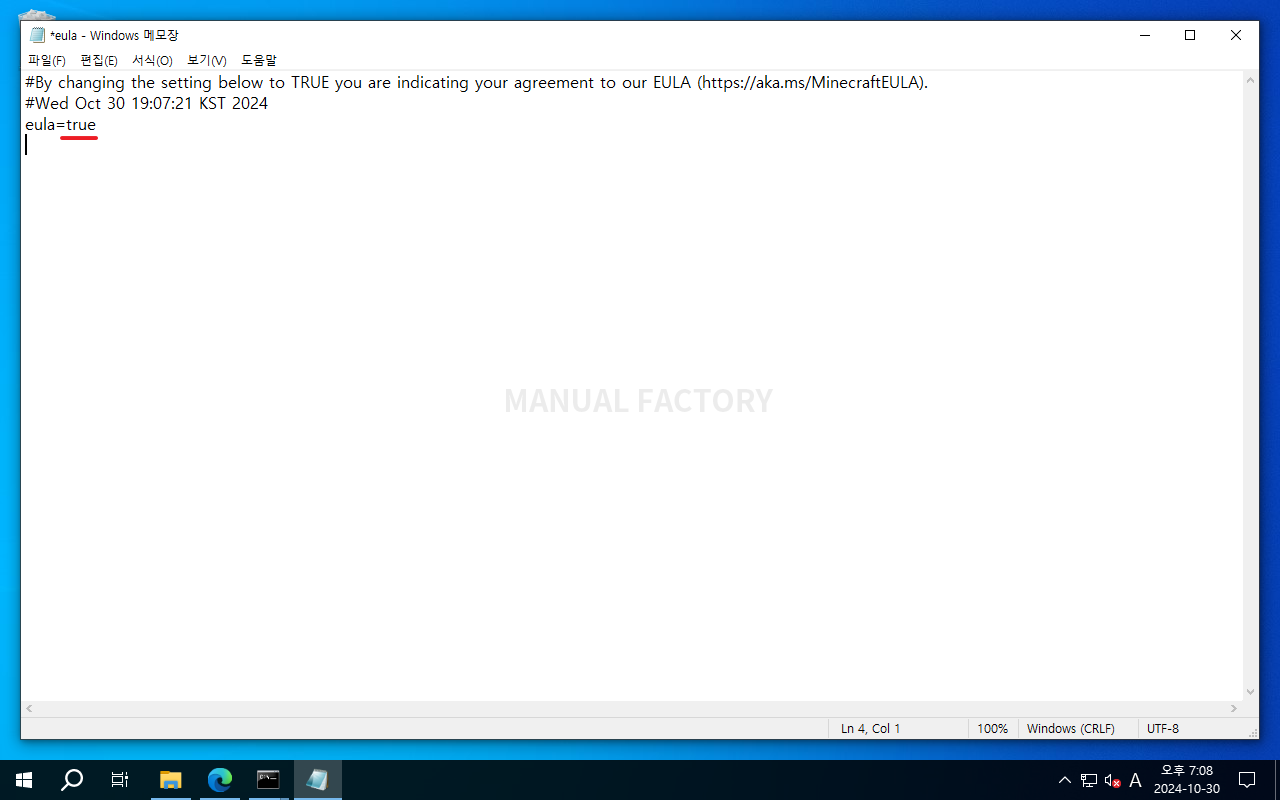Click 'UTF-8' encoding status entry
This screenshot has height=800, width=1280.
[1163, 729]
